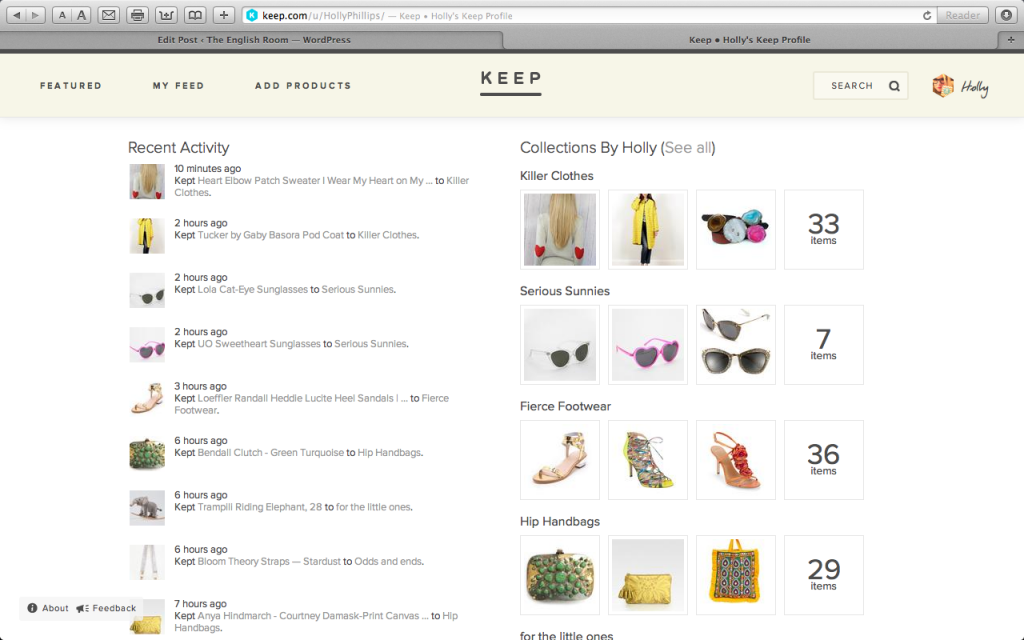1024x640 pixels.
Task: Open Top Sites toolbar icon
Action: tap(166, 15)
